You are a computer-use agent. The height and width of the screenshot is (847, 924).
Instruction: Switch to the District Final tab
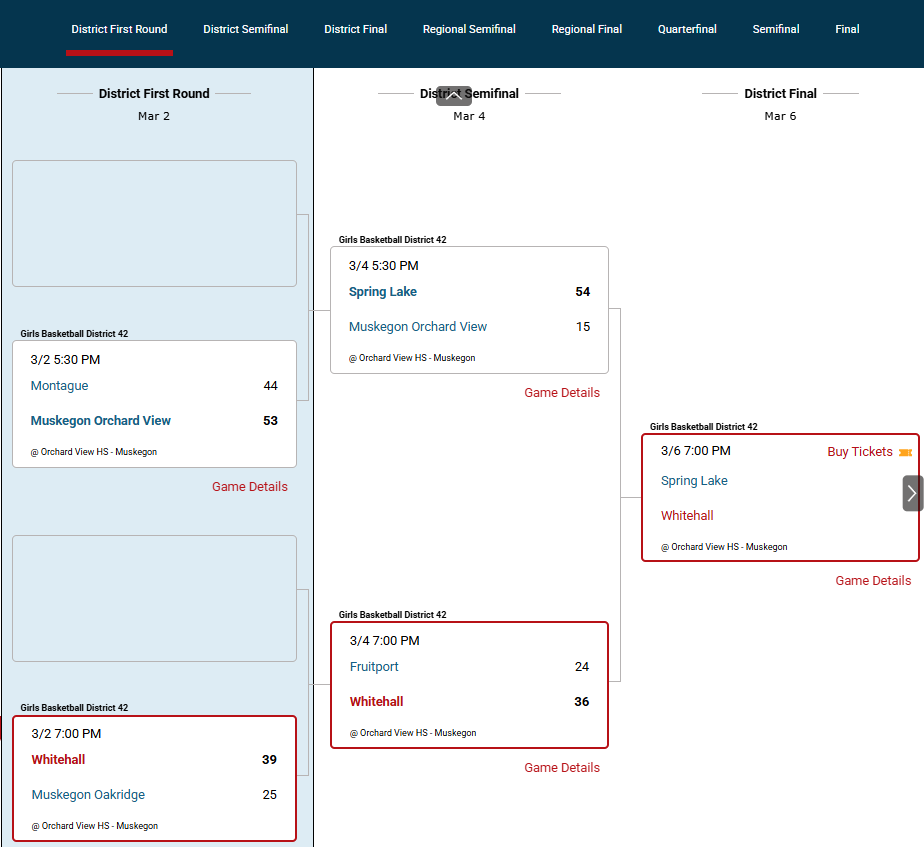point(355,29)
